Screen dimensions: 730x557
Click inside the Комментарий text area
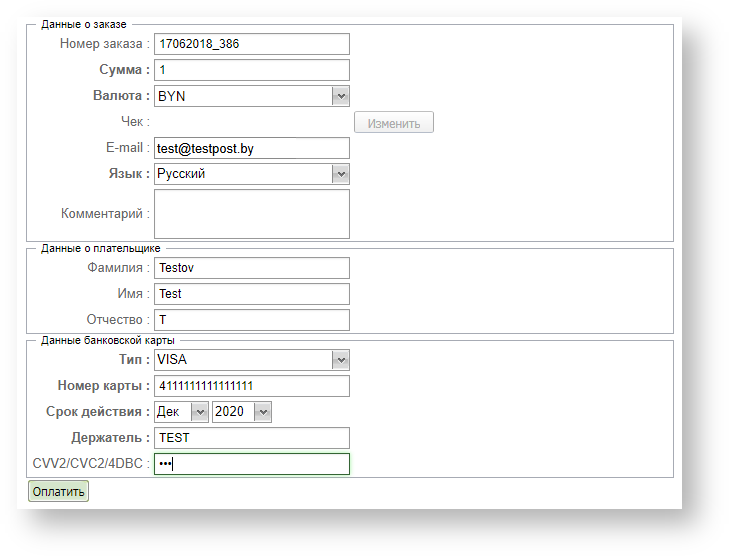point(251,214)
